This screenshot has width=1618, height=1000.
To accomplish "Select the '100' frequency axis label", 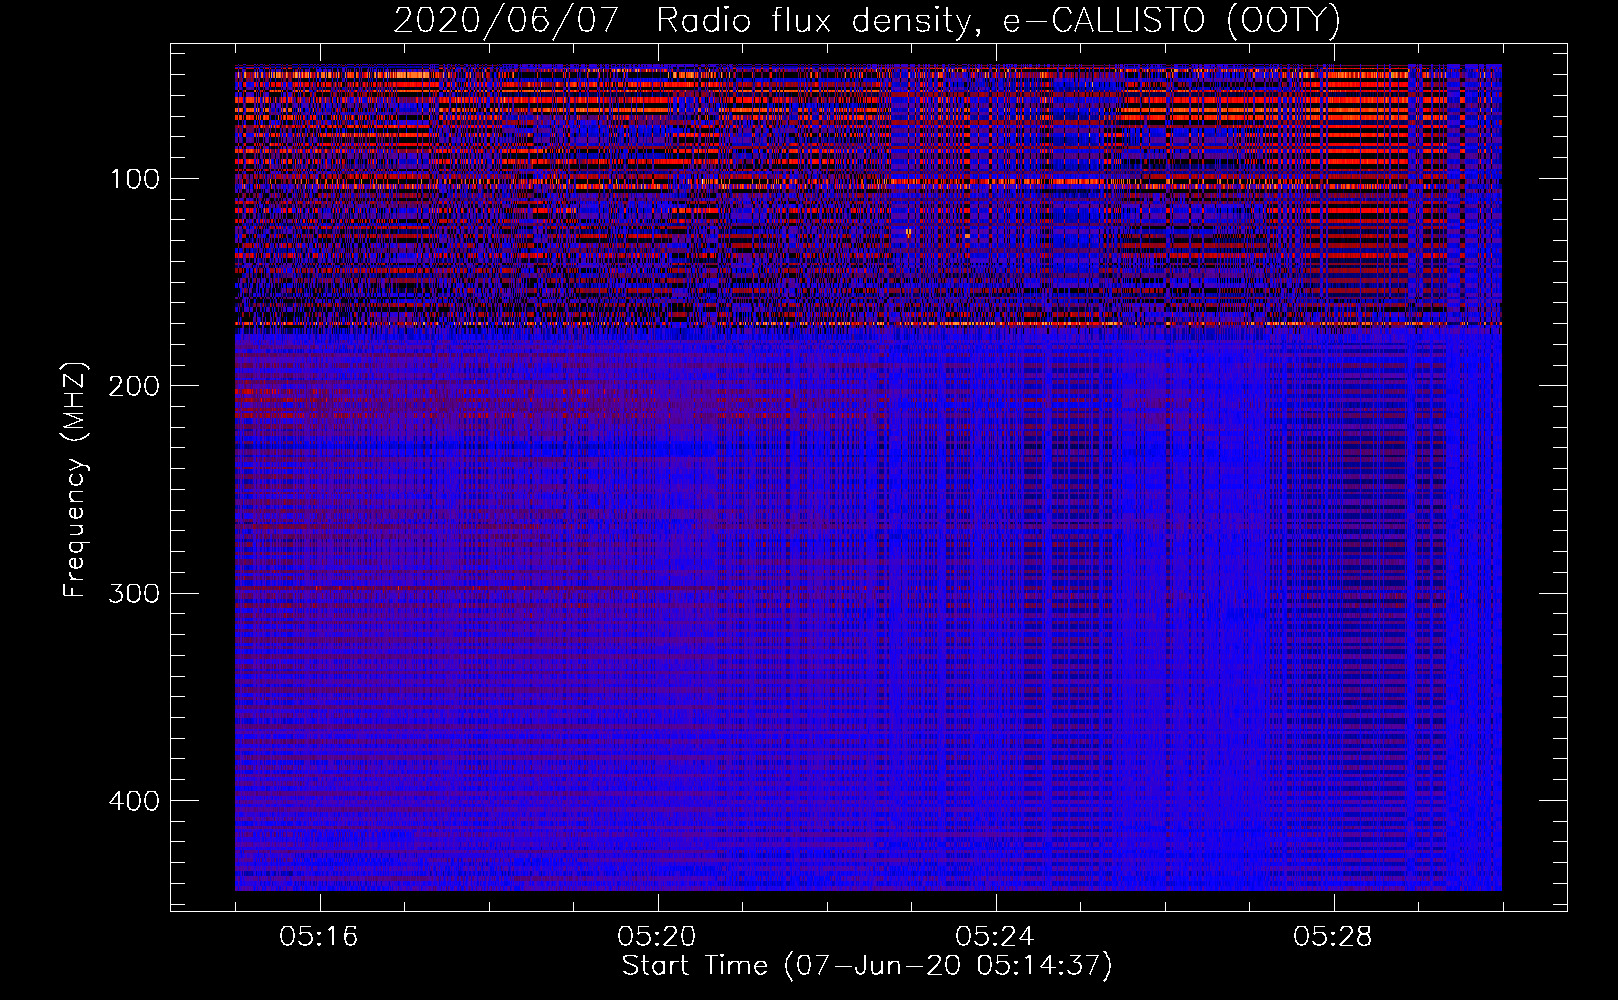I will click(x=135, y=180).
